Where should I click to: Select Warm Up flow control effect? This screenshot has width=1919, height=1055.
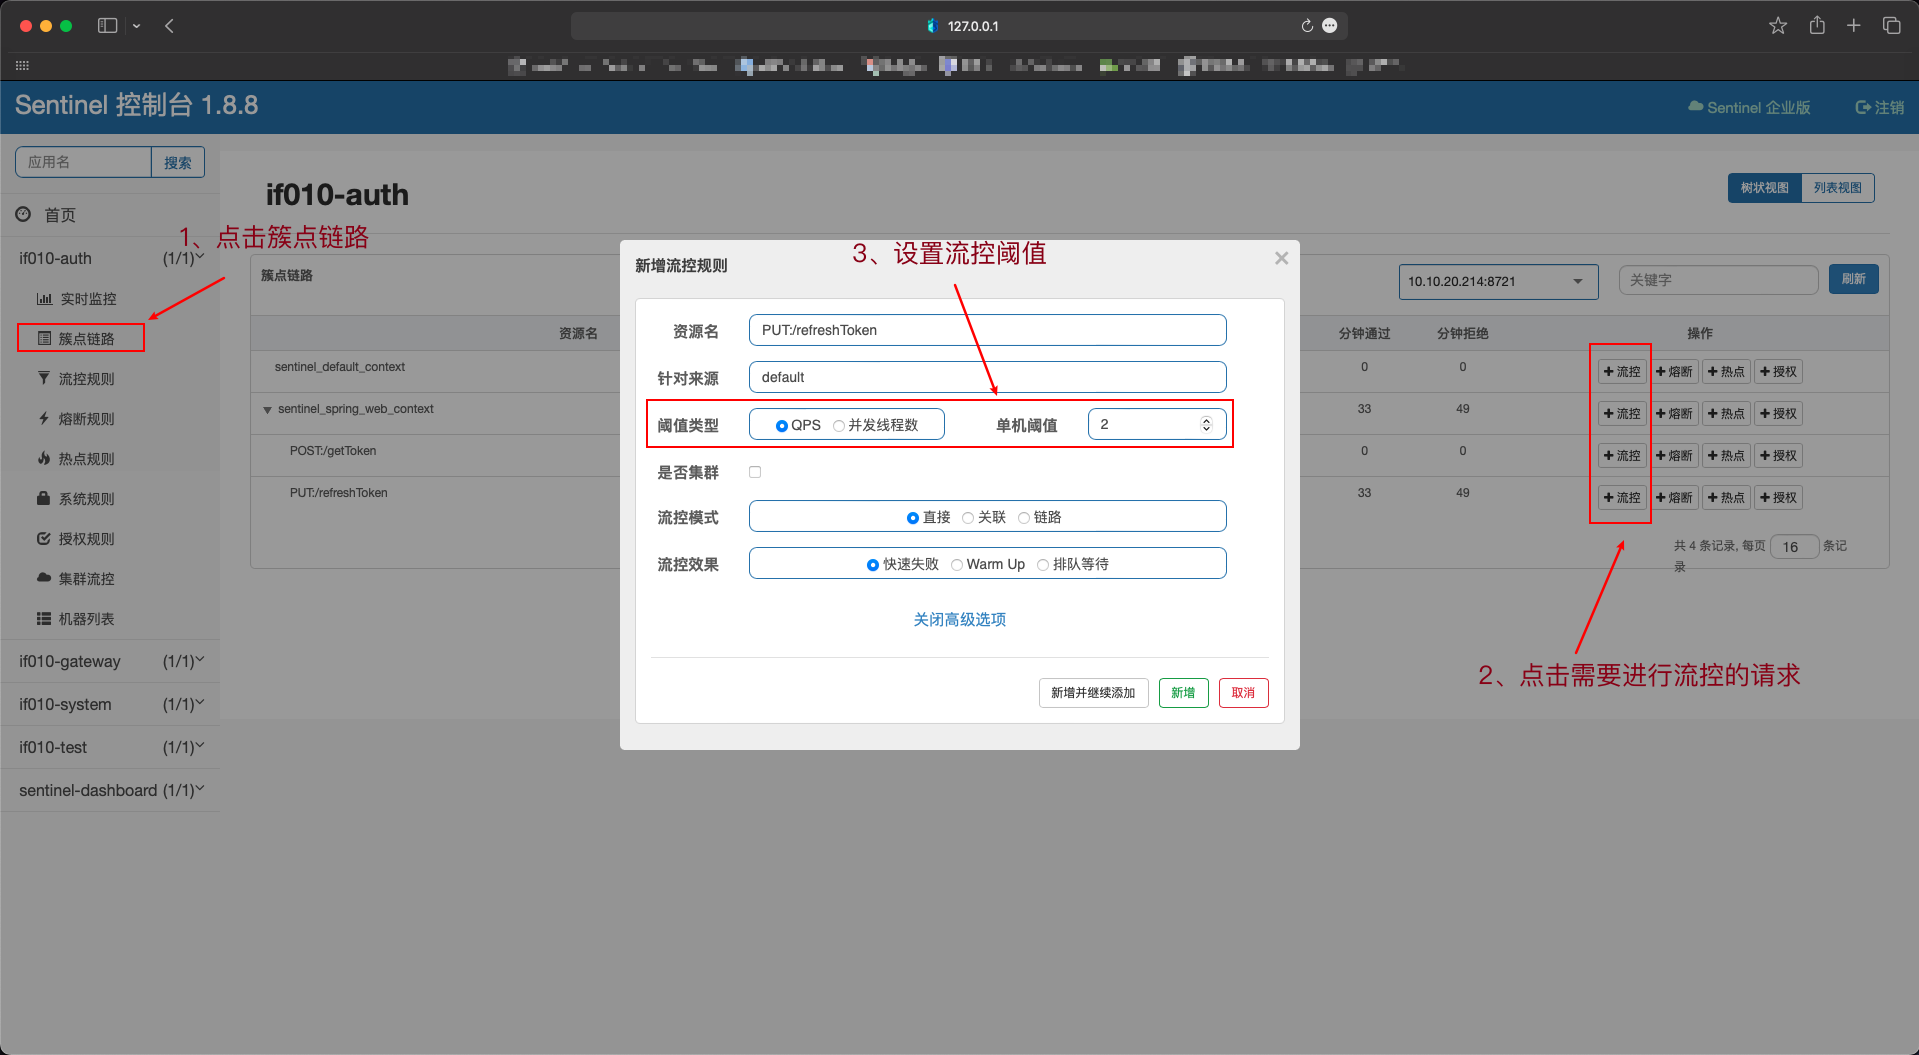(x=957, y=565)
